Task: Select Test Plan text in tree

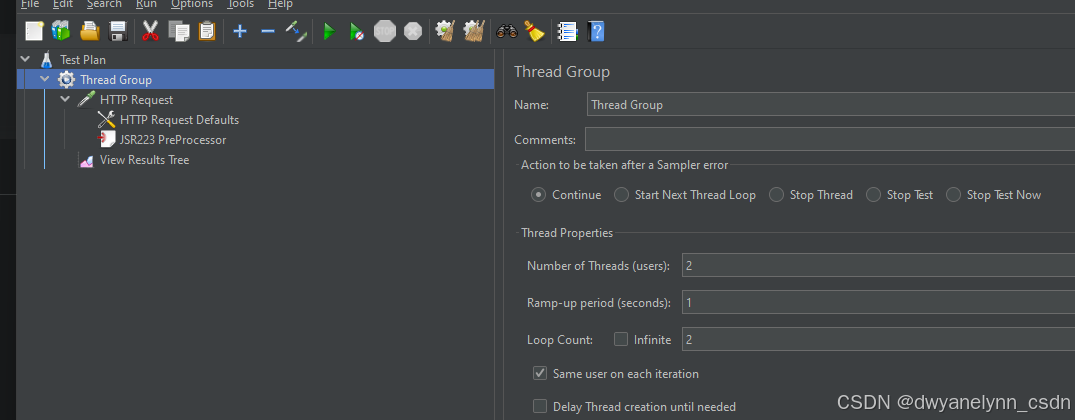Action: pyautogui.click(x=83, y=60)
